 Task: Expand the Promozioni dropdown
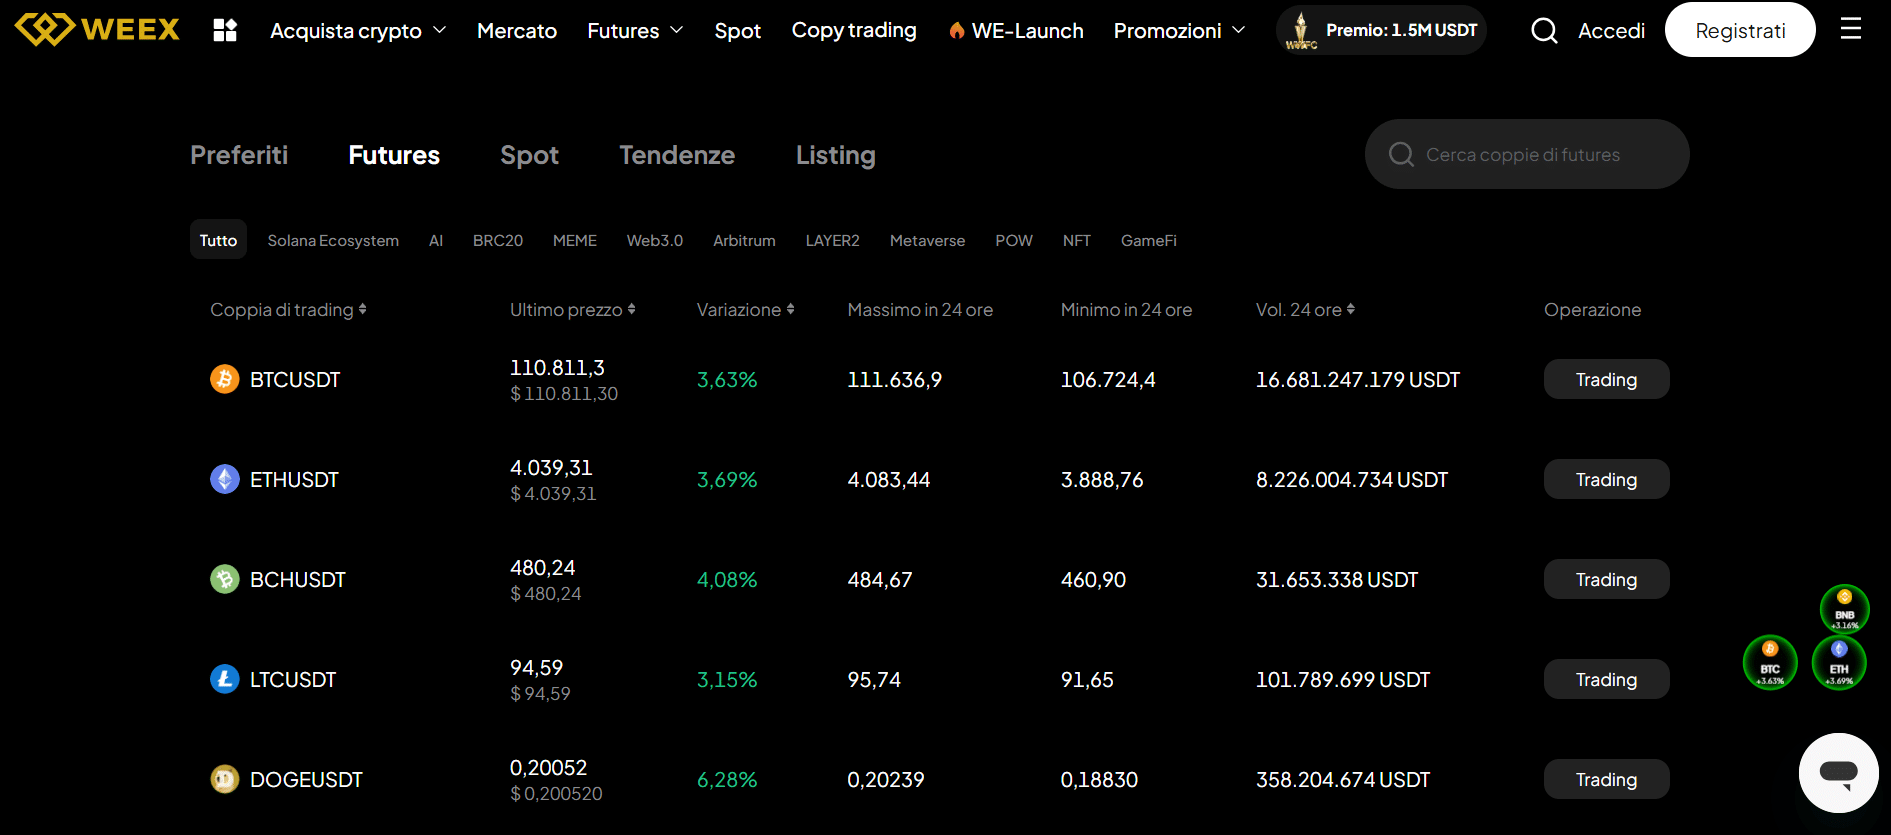(x=1179, y=31)
